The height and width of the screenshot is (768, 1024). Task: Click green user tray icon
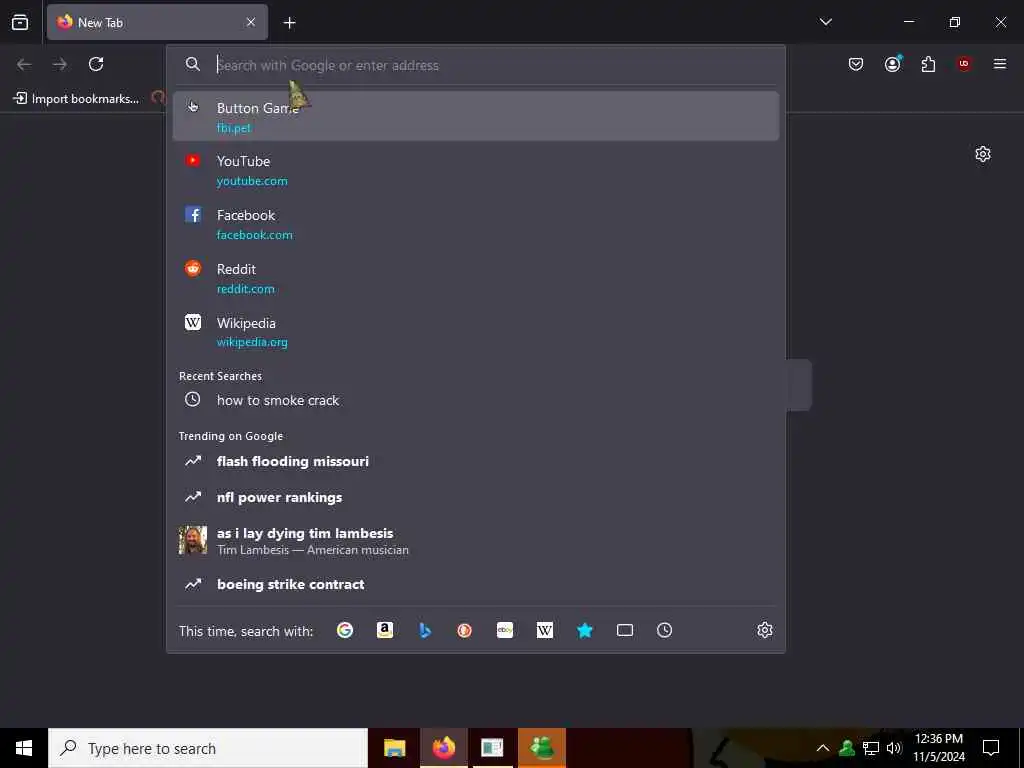point(847,748)
